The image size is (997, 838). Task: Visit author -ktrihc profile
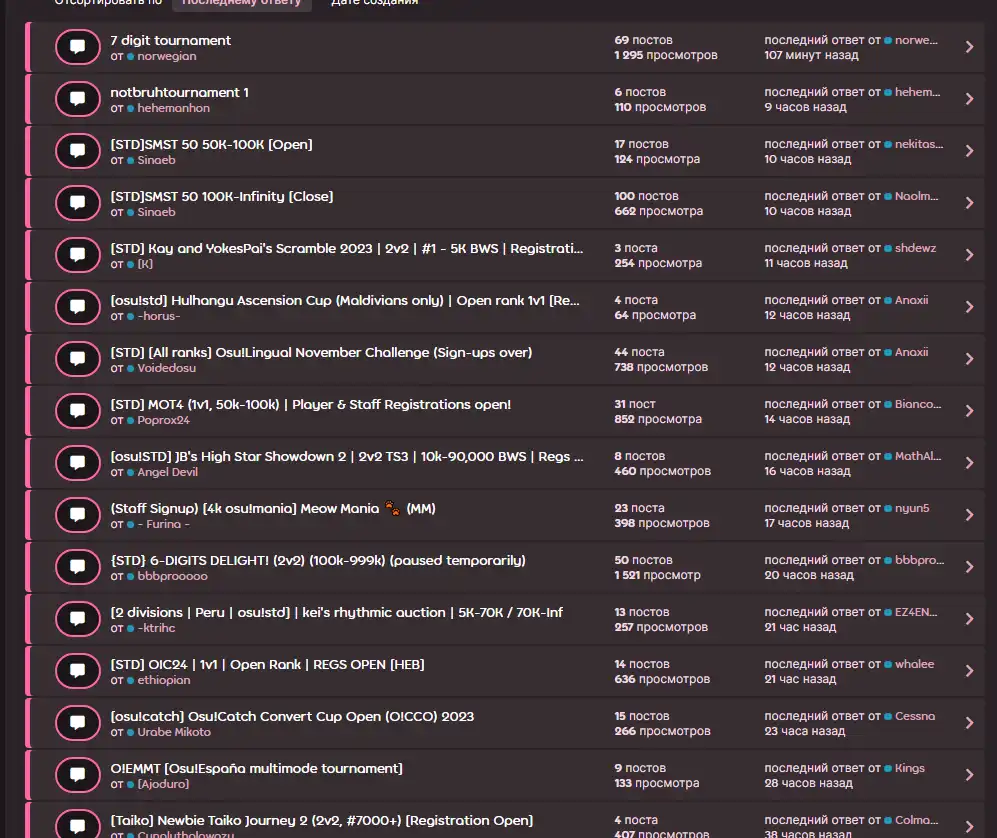click(156, 628)
